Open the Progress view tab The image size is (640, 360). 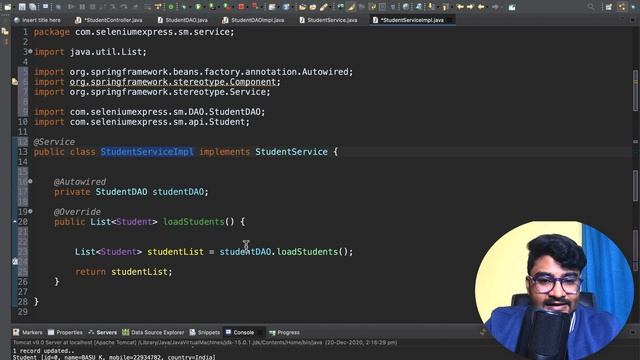(x=284, y=332)
